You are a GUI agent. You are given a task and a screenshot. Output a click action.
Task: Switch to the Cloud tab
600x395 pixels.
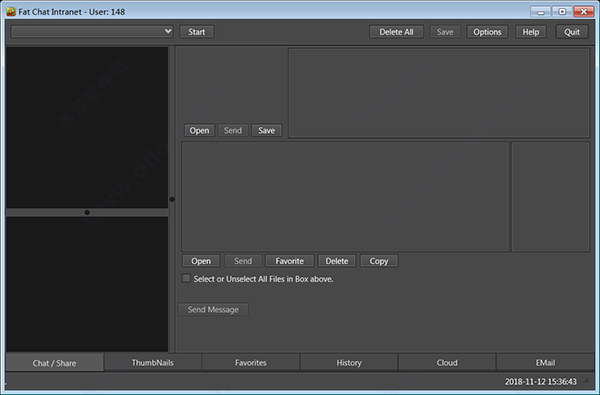pos(447,362)
